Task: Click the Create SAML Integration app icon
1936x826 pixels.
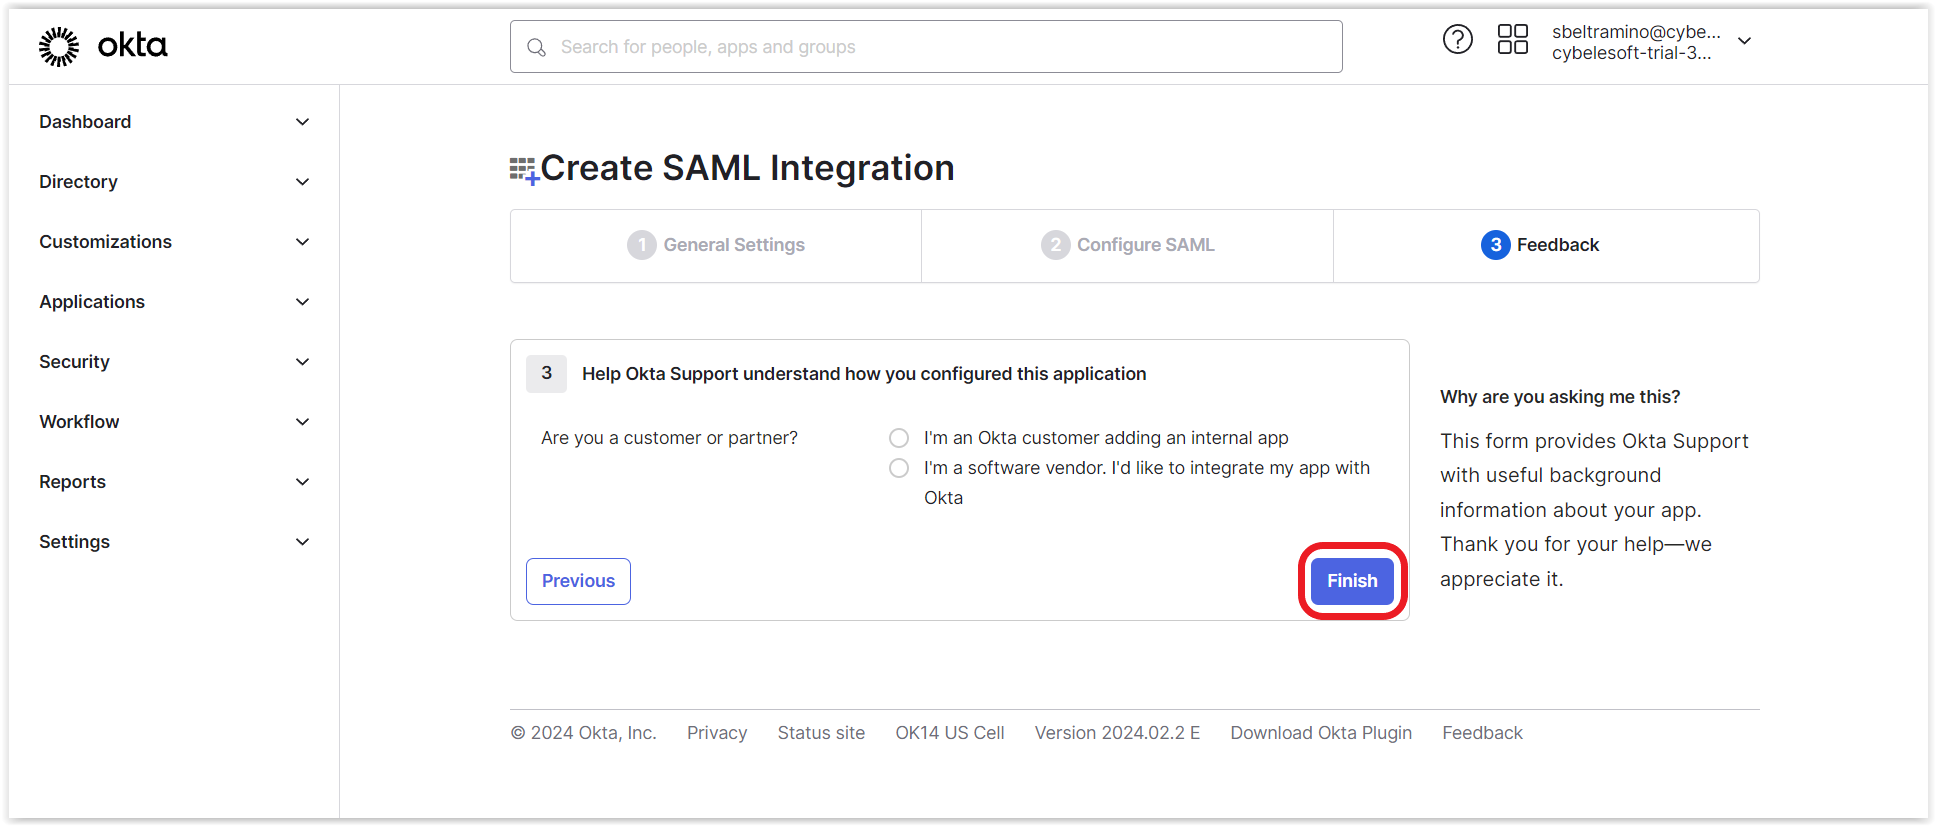Action: coord(524,170)
